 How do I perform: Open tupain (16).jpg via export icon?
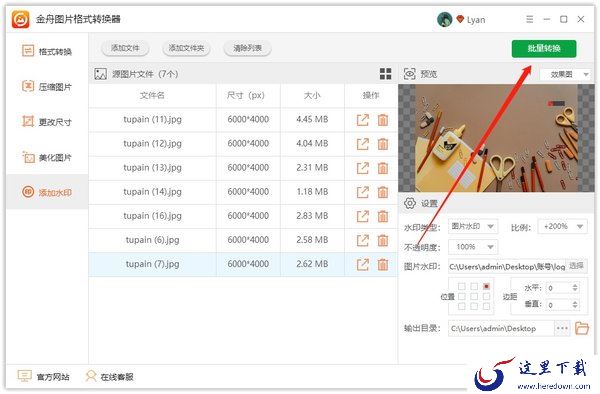[362, 216]
